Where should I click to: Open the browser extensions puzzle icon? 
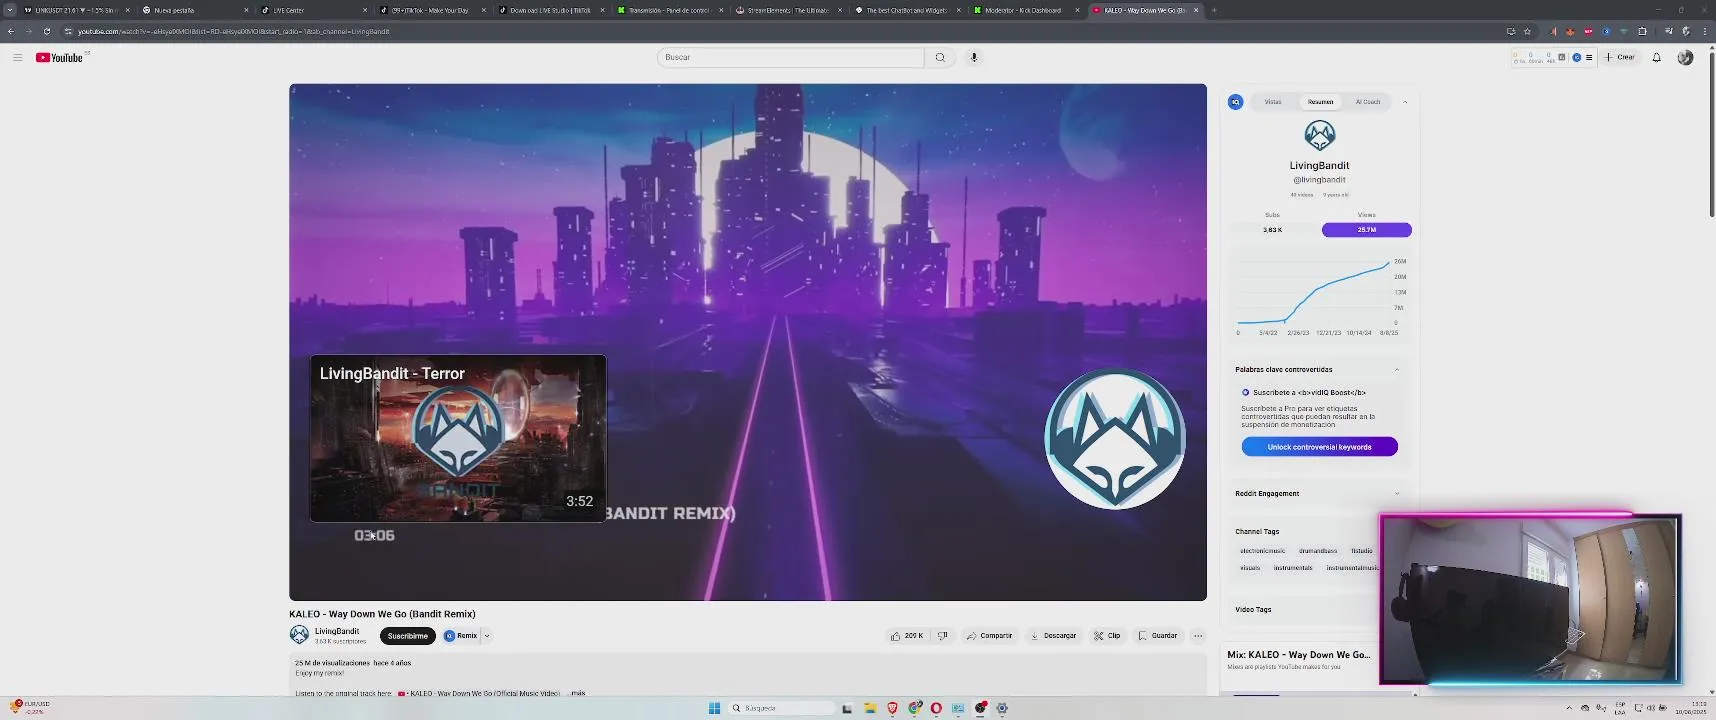pyautogui.click(x=1642, y=31)
